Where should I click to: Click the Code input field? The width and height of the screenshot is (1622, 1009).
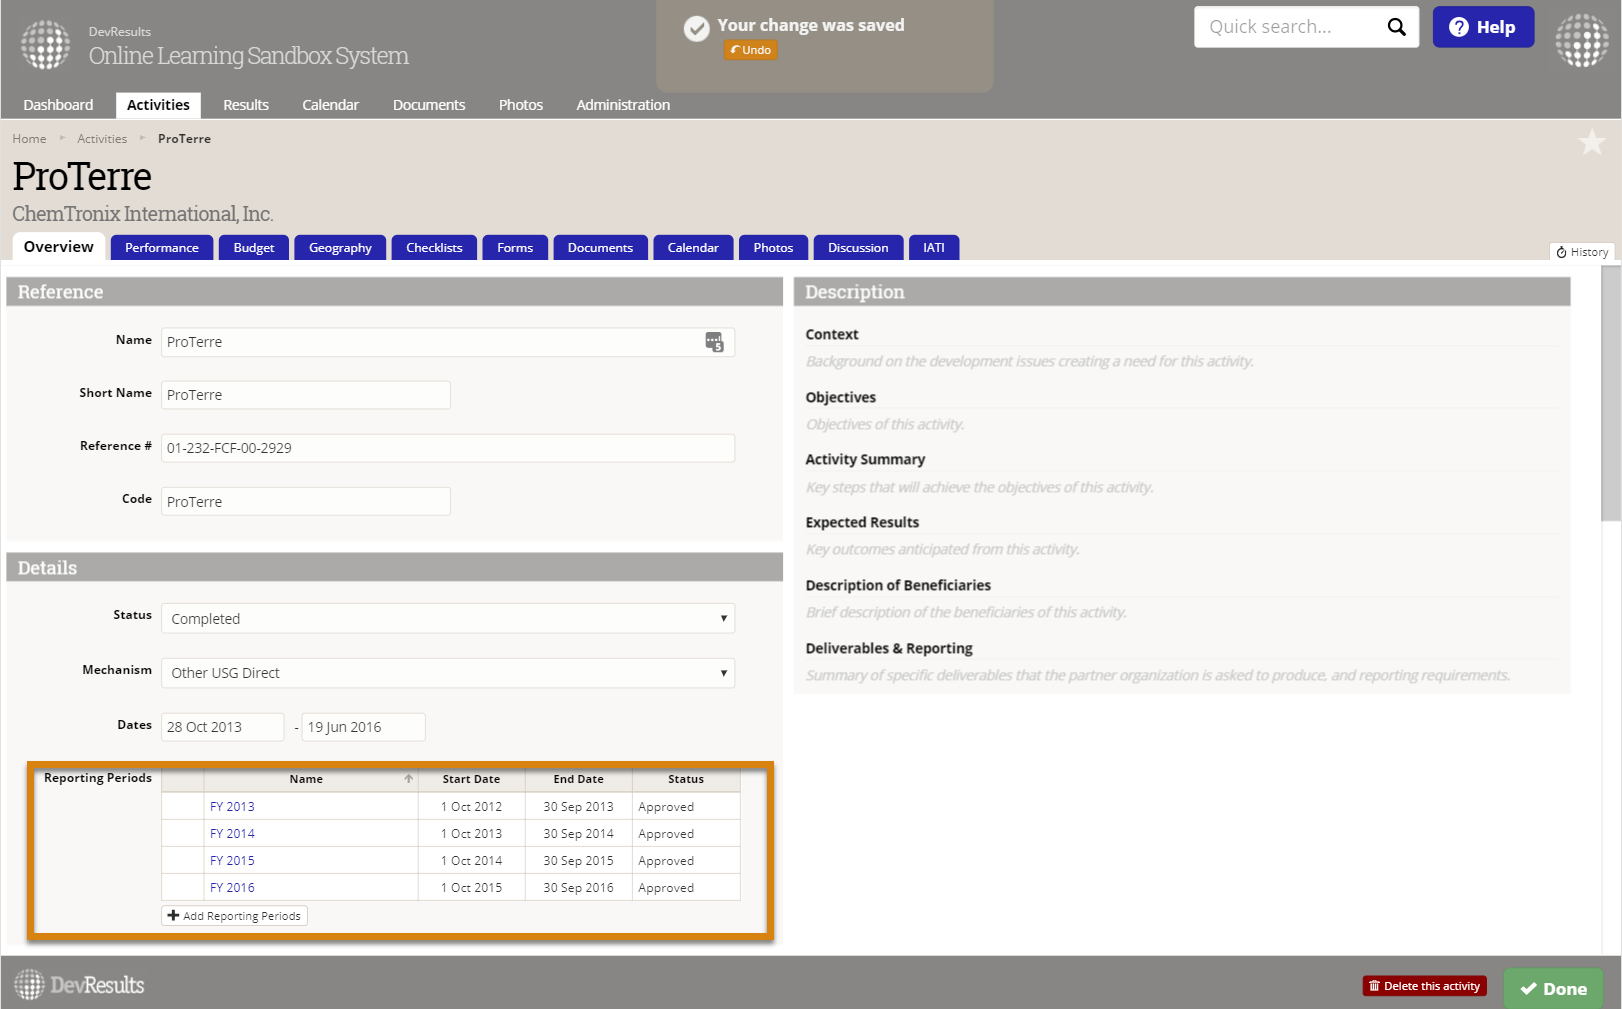pos(306,501)
